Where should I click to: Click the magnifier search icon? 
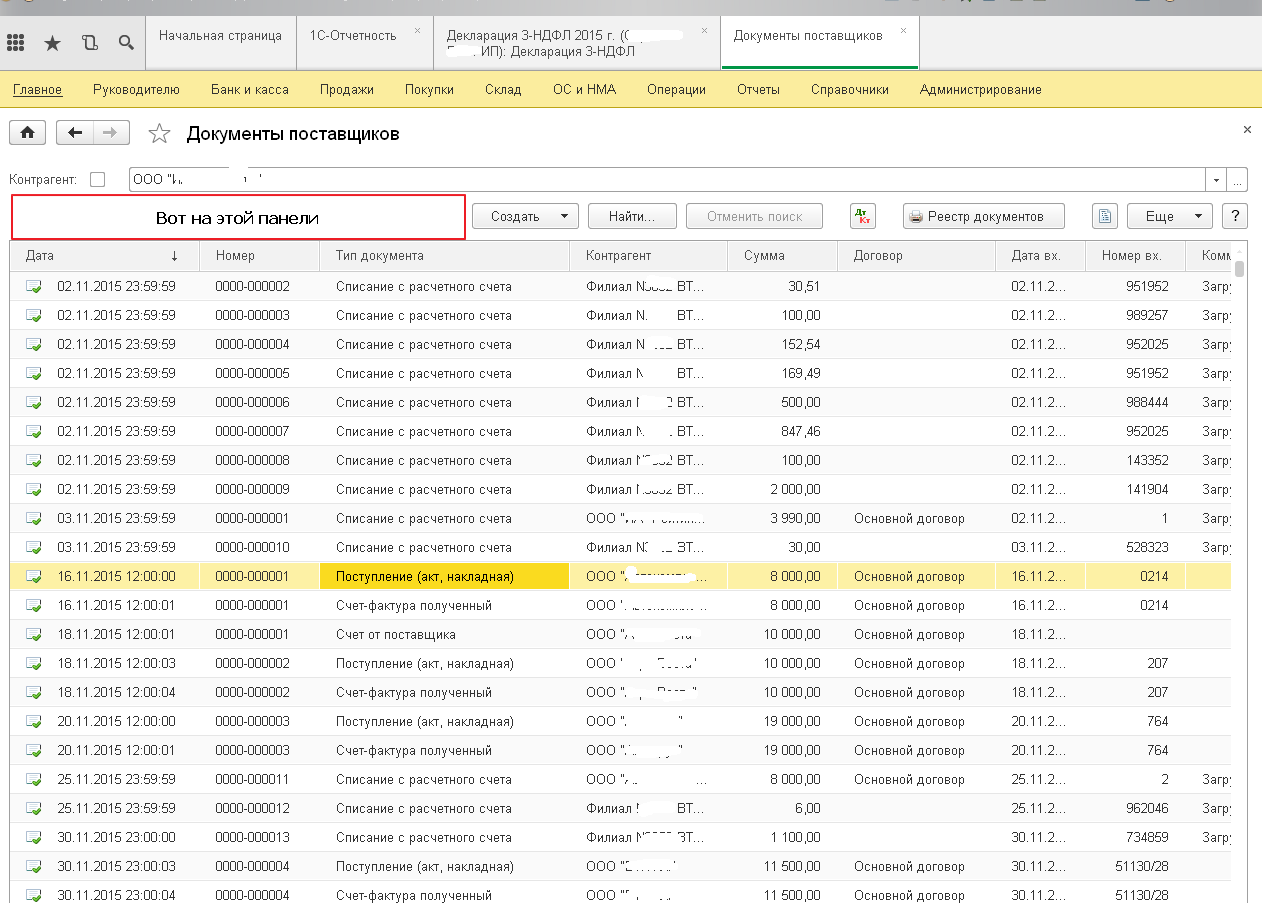click(x=126, y=43)
